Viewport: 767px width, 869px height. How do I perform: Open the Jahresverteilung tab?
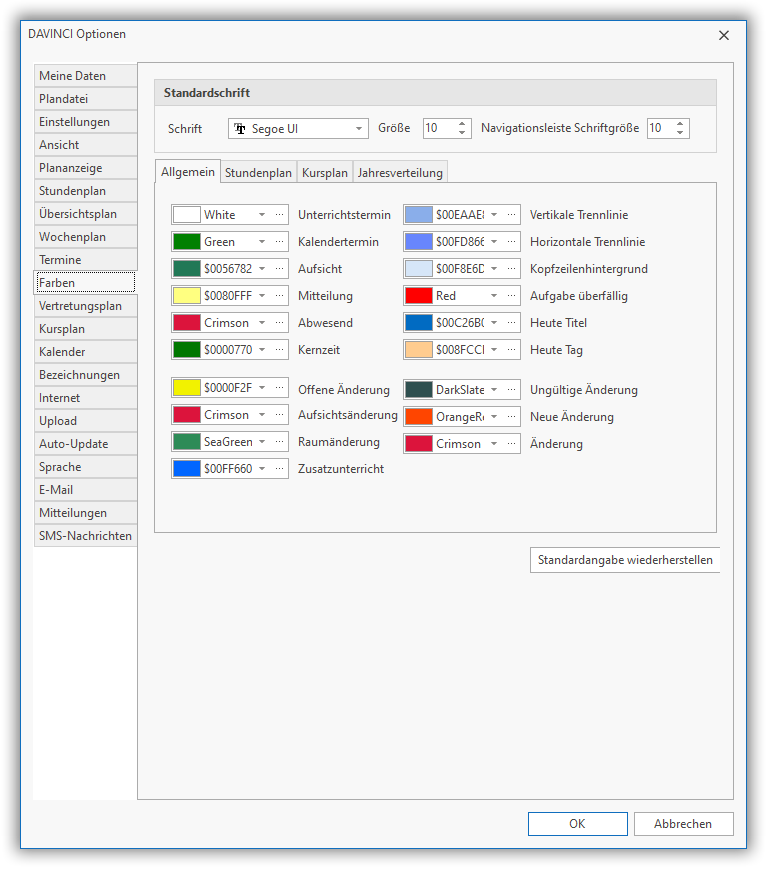pos(400,173)
